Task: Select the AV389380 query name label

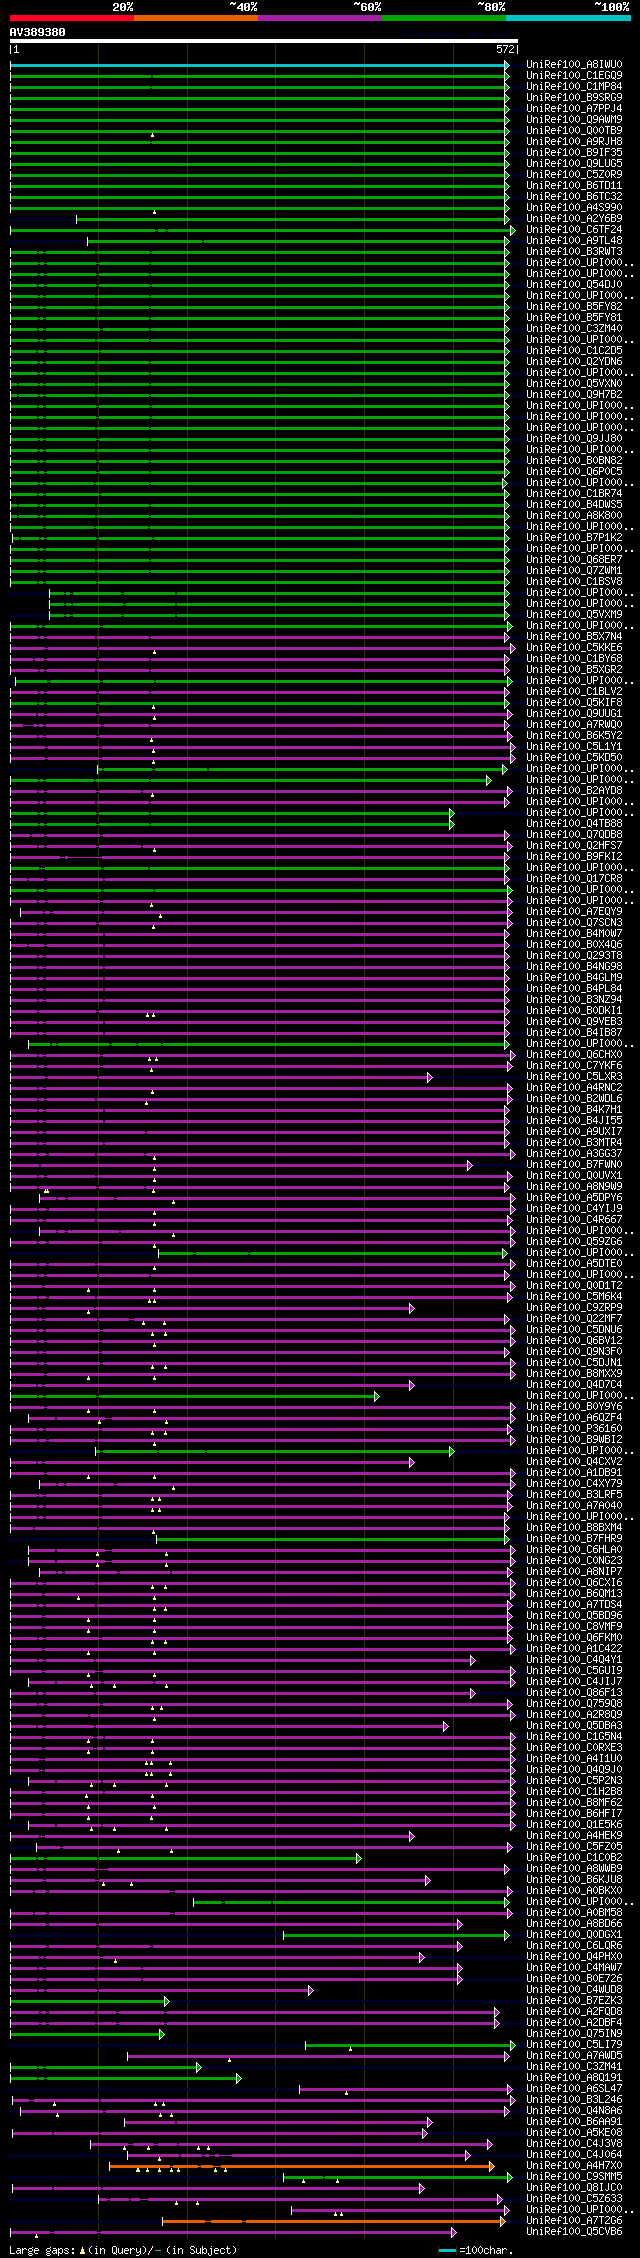Action: 38,32
